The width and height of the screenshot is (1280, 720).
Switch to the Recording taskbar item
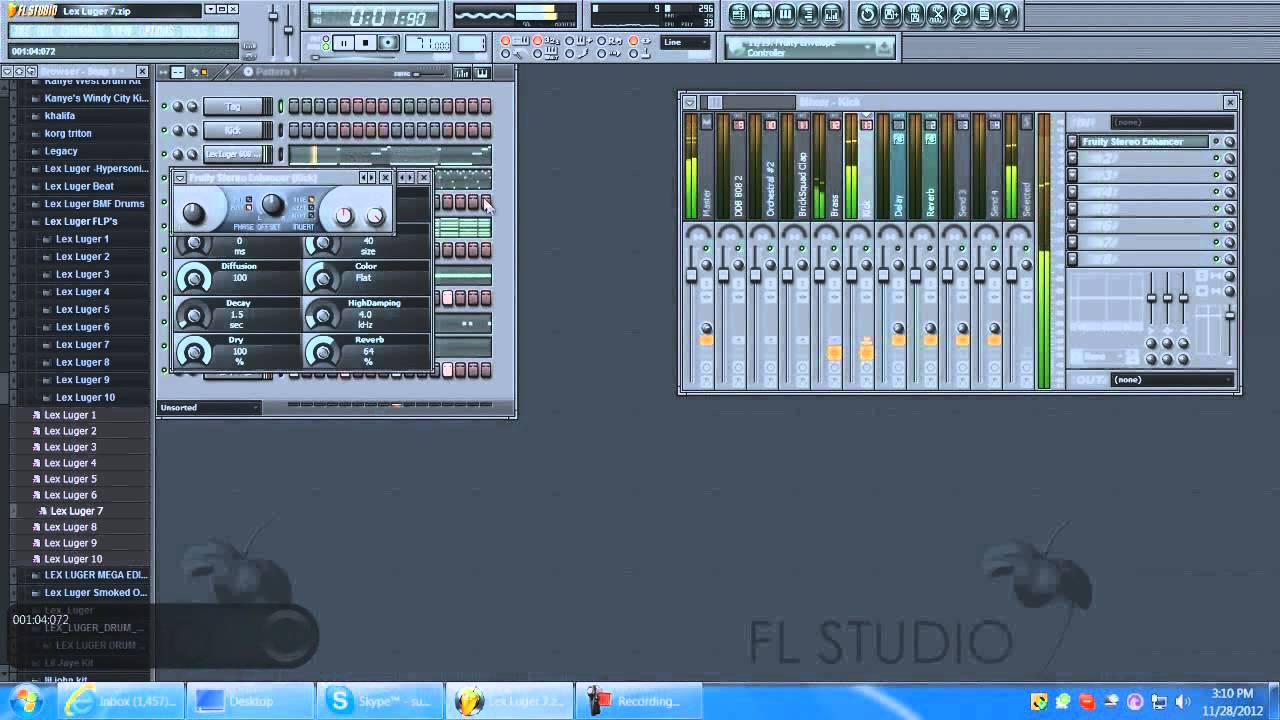[x=638, y=701]
